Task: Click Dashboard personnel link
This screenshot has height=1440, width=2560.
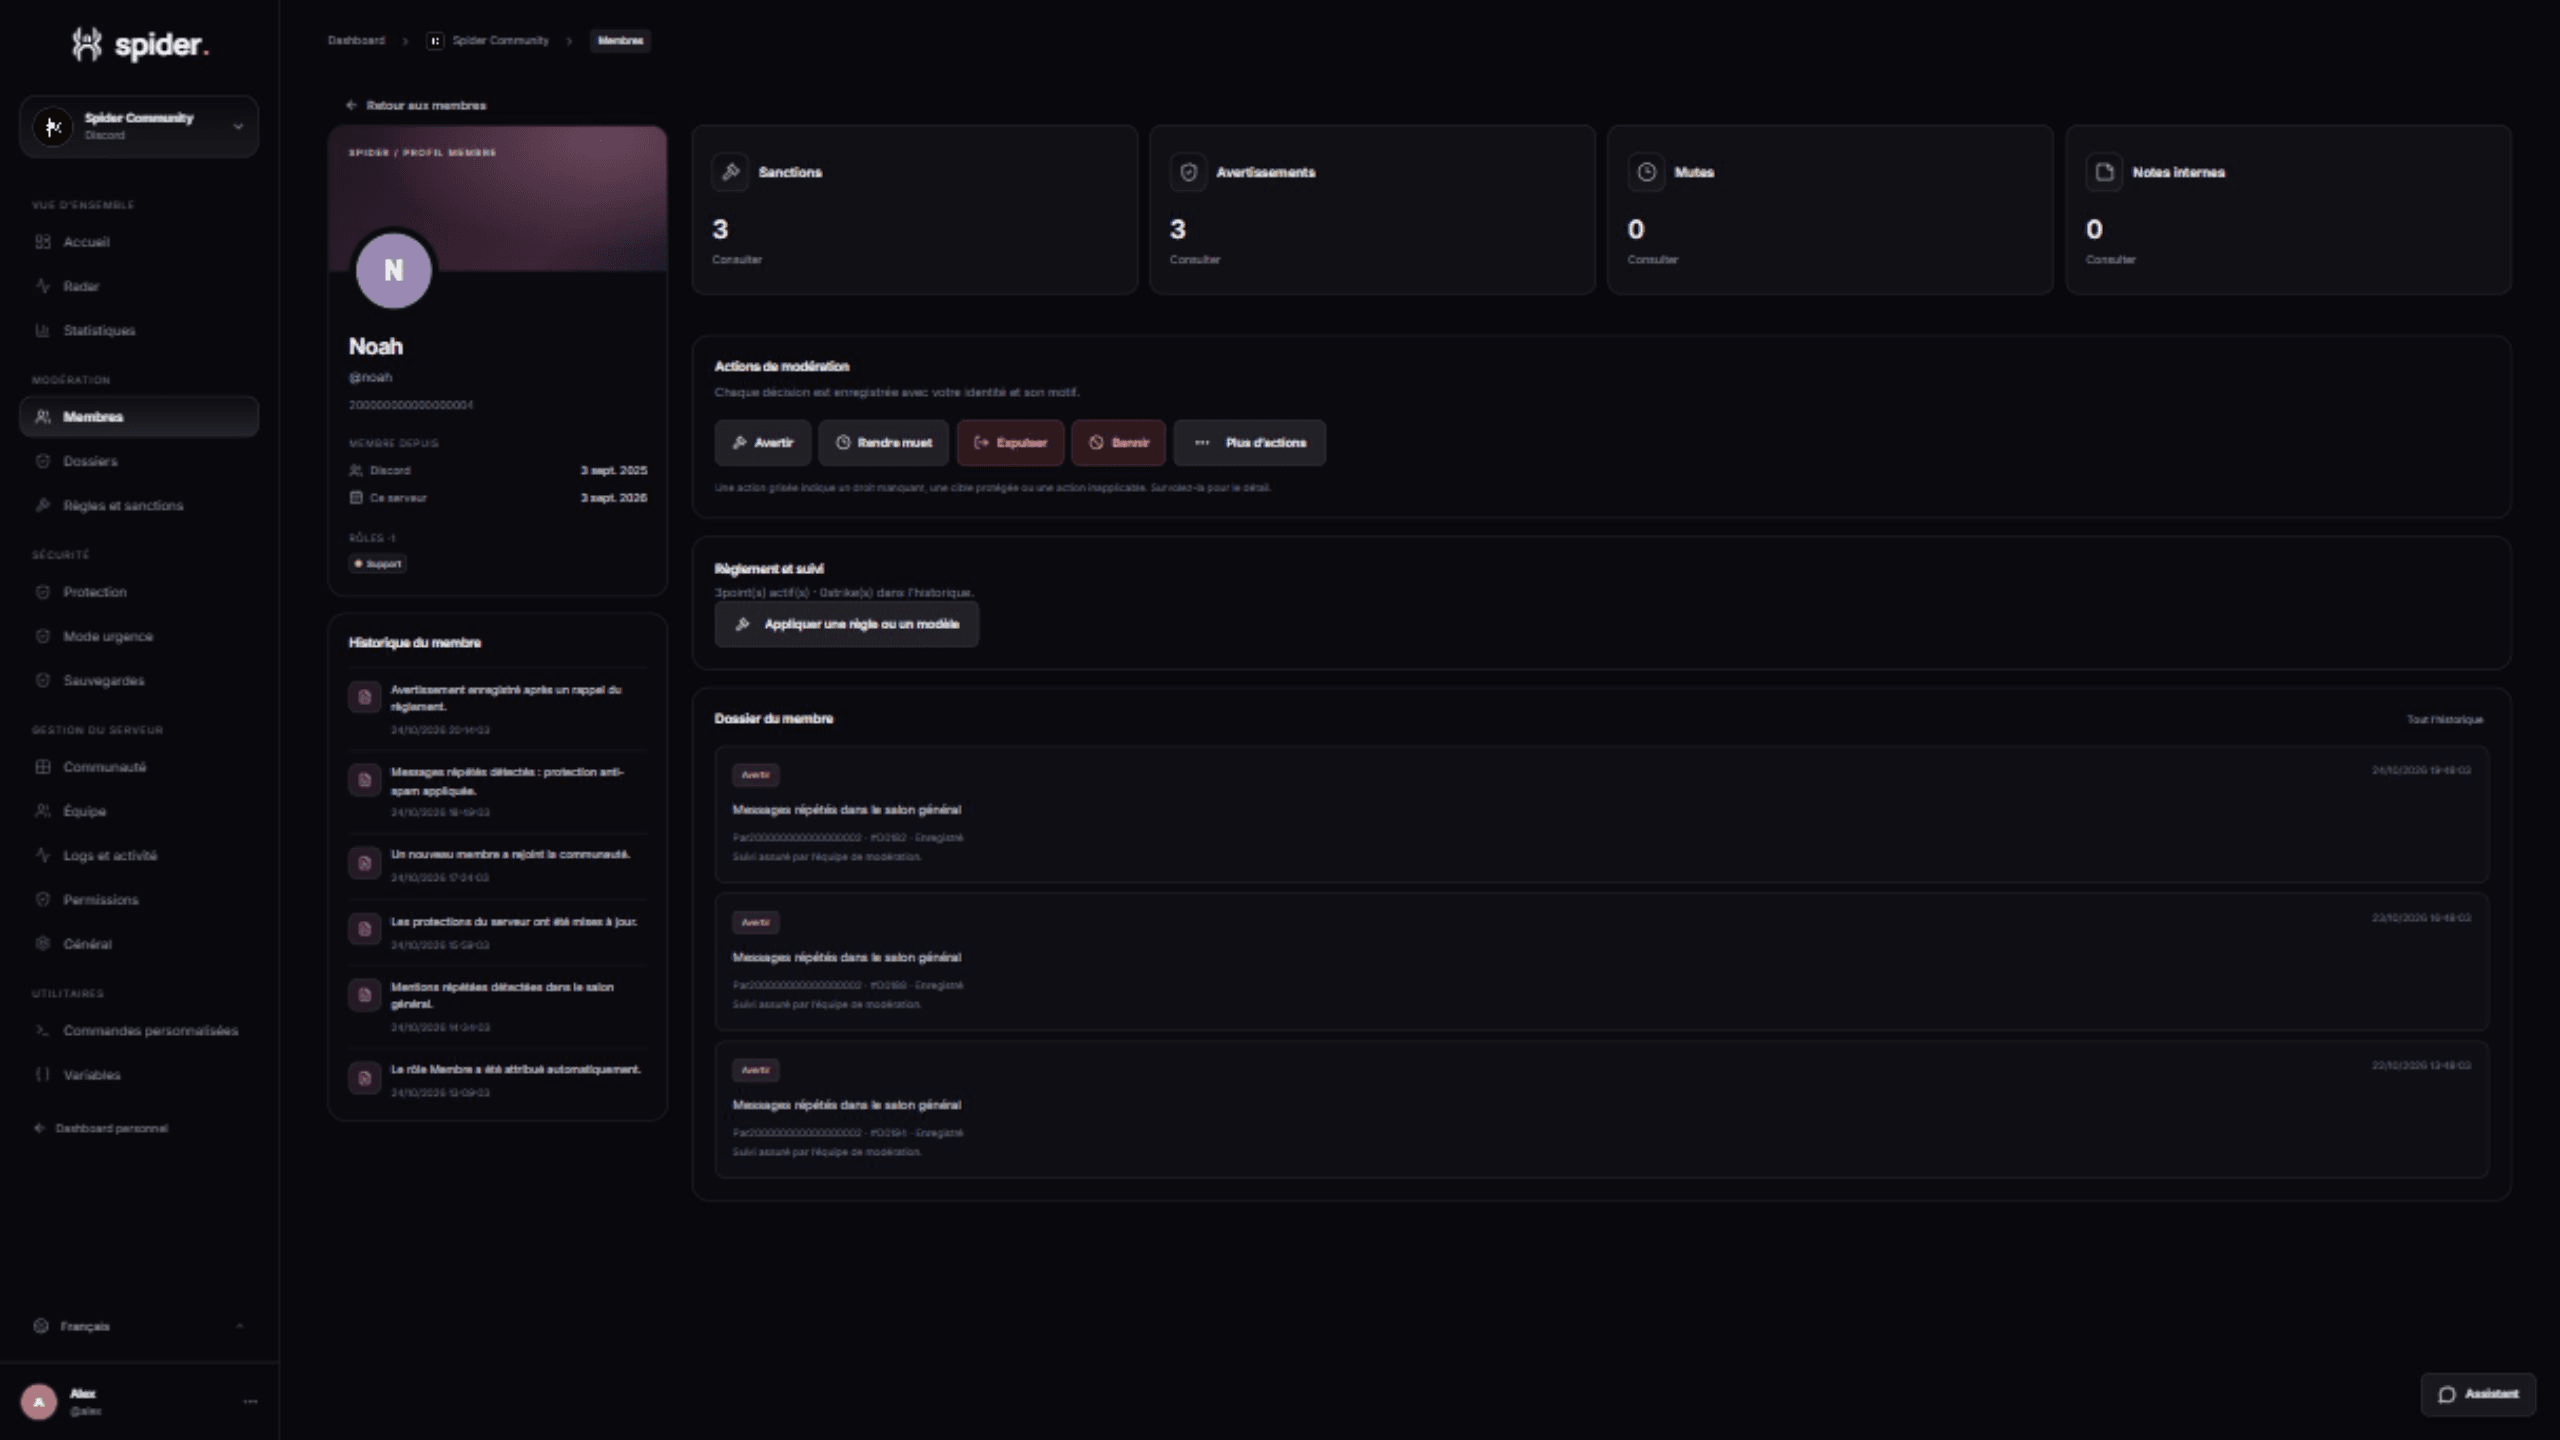Action: (x=101, y=1128)
